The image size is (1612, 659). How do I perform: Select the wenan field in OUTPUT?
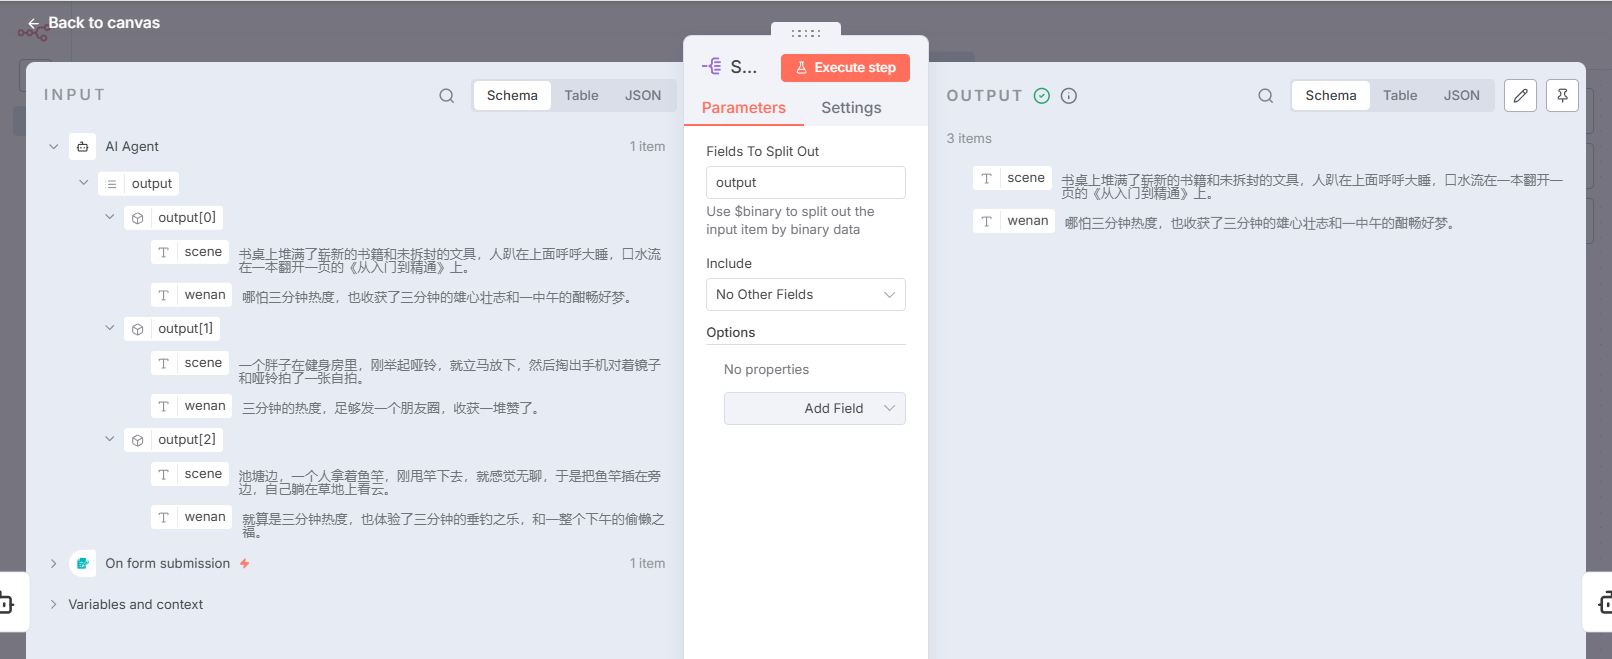coord(1014,221)
